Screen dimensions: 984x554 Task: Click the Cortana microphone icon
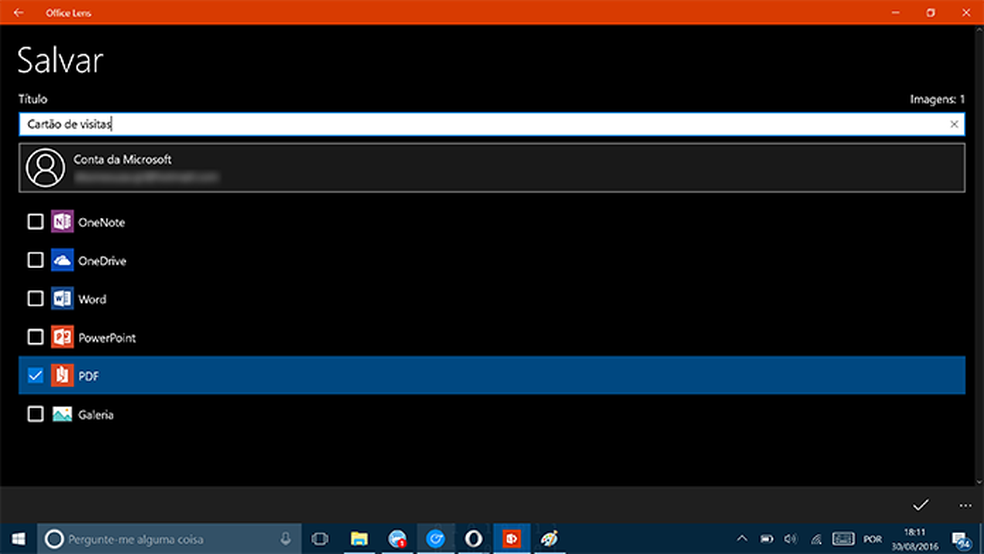pos(286,538)
